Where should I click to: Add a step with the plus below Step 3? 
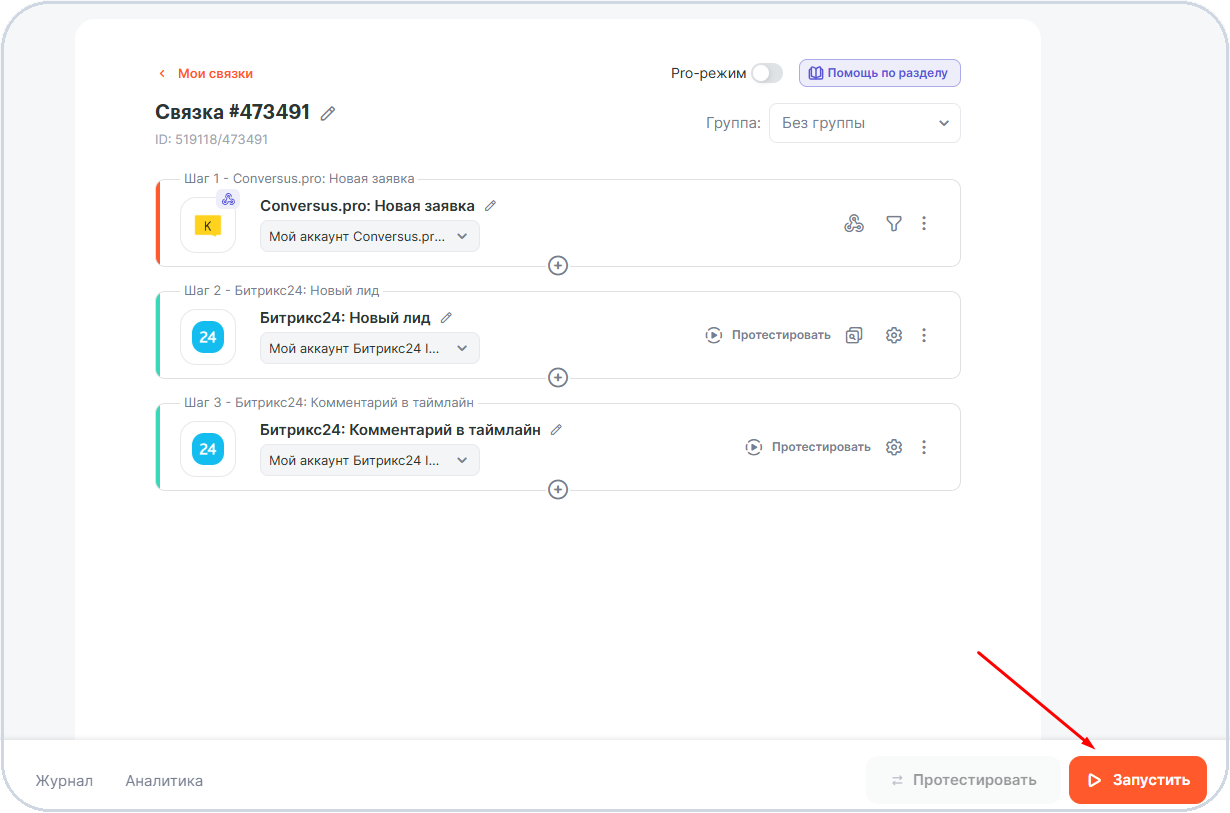pos(558,490)
